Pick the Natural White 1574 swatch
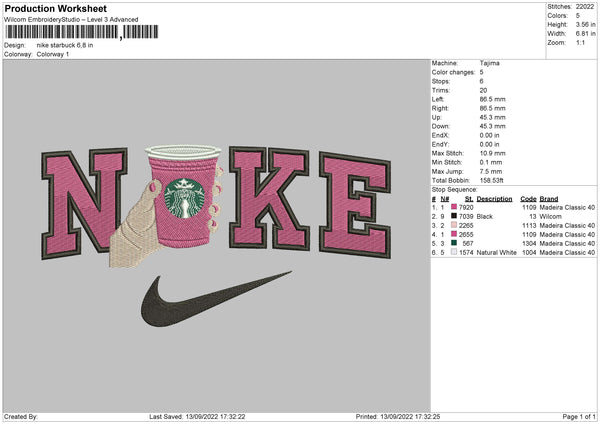Viewport: 600px width, 424px height. tap(456, 252)
